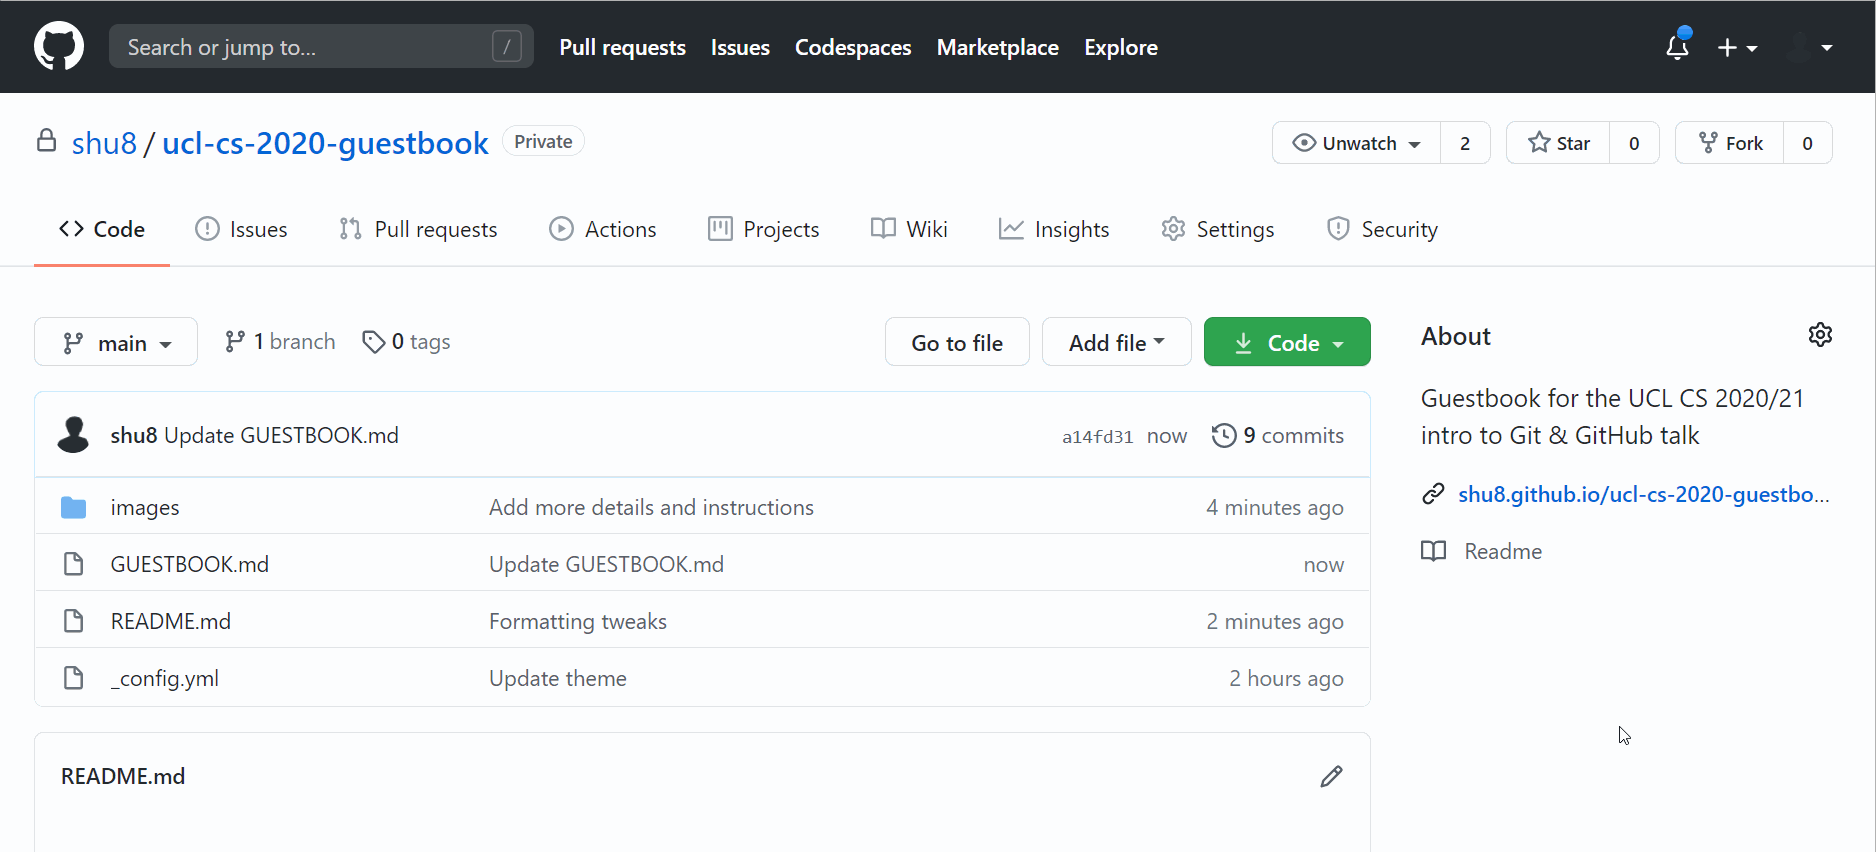Viewport: 1876px width, 852px height.
Task: Open the _config.yml file
Action: coord(164,678)
